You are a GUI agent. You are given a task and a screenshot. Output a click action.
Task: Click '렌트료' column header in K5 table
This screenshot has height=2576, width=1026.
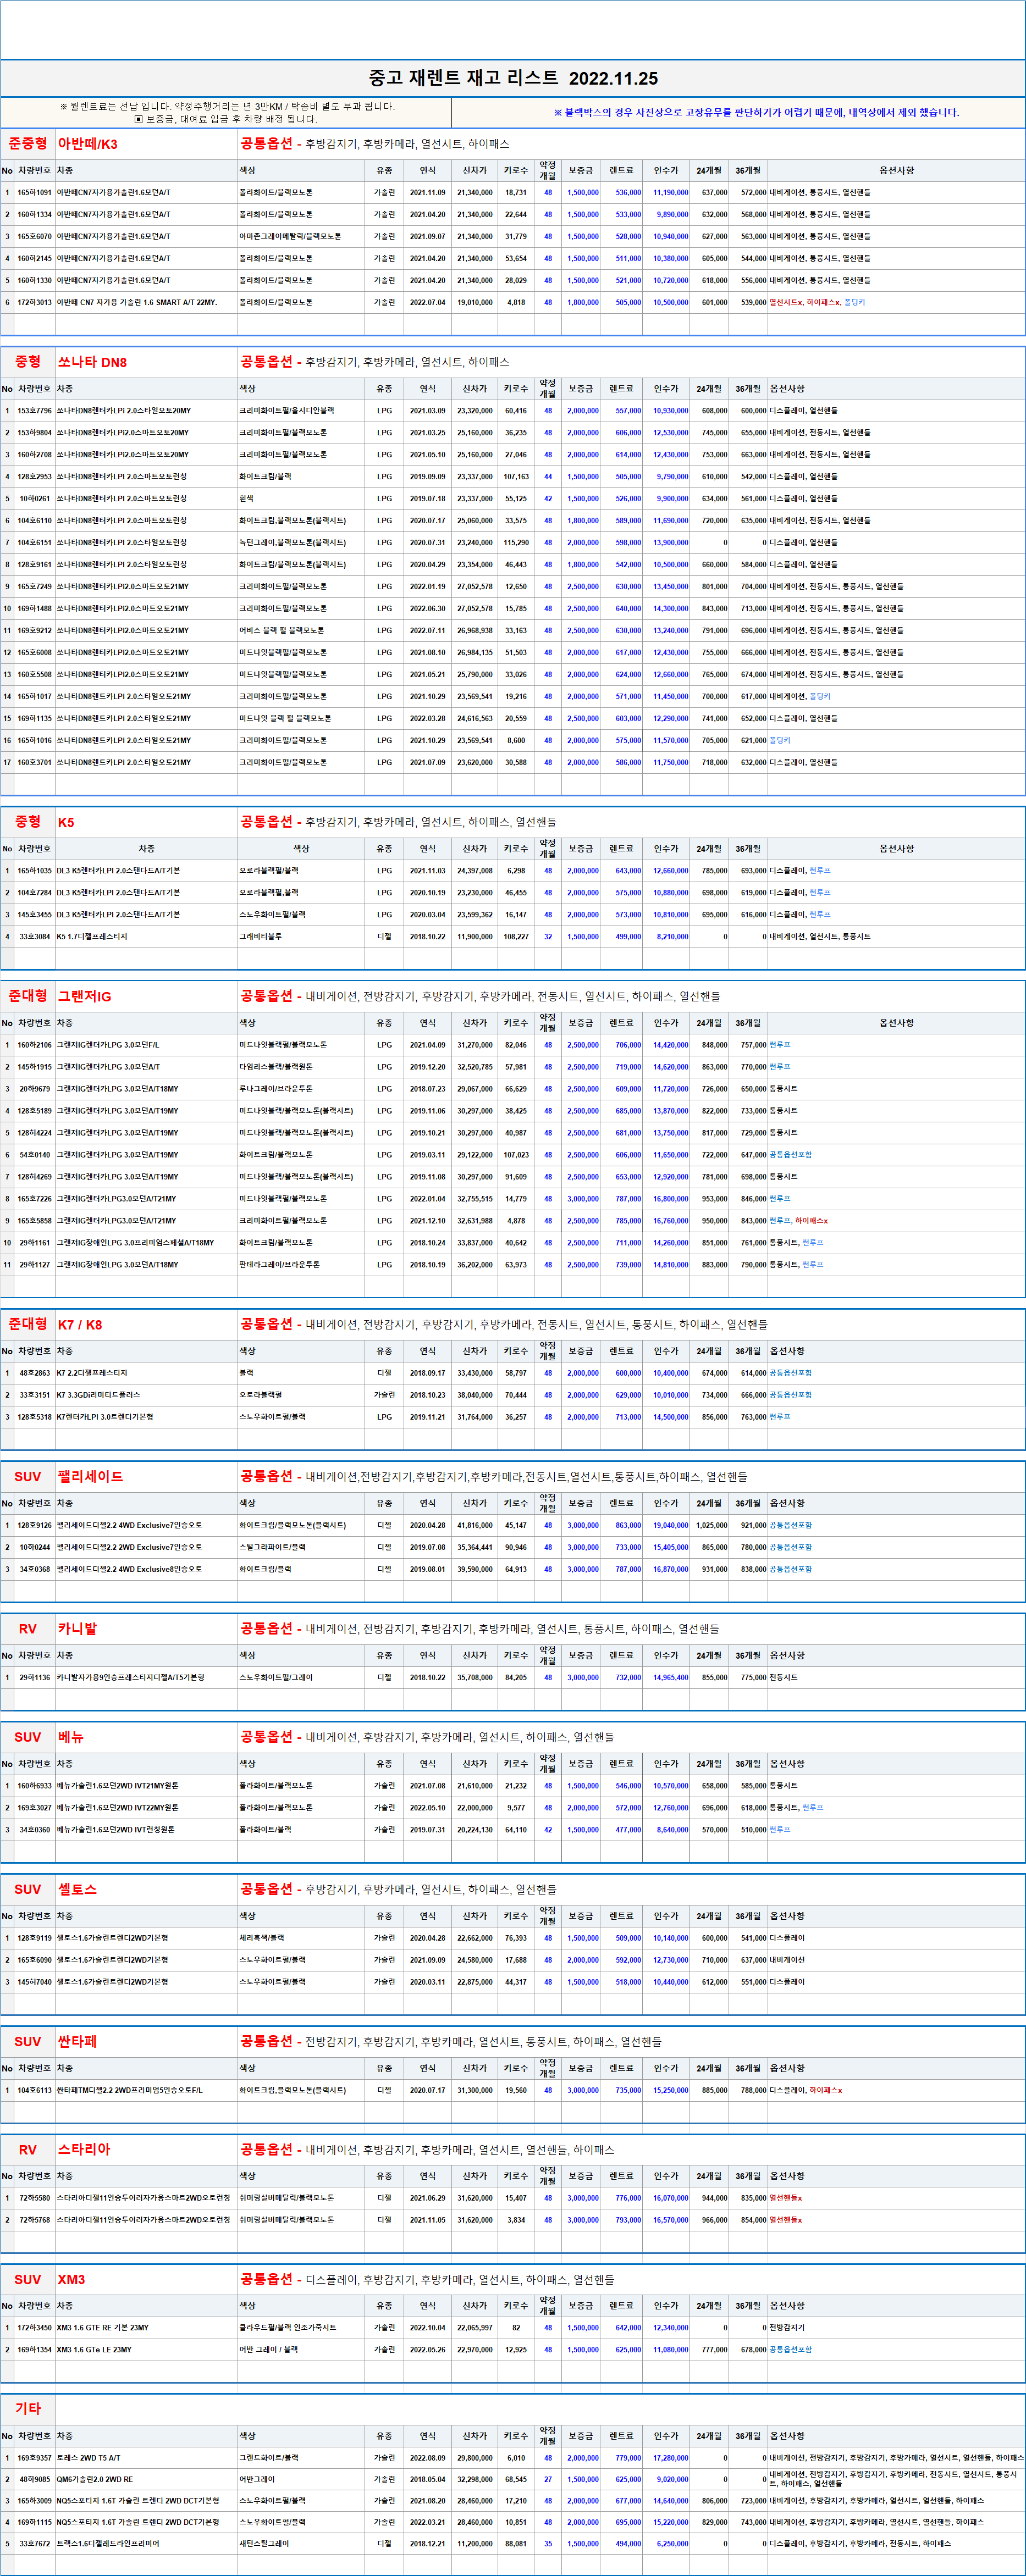pos(621,849)
